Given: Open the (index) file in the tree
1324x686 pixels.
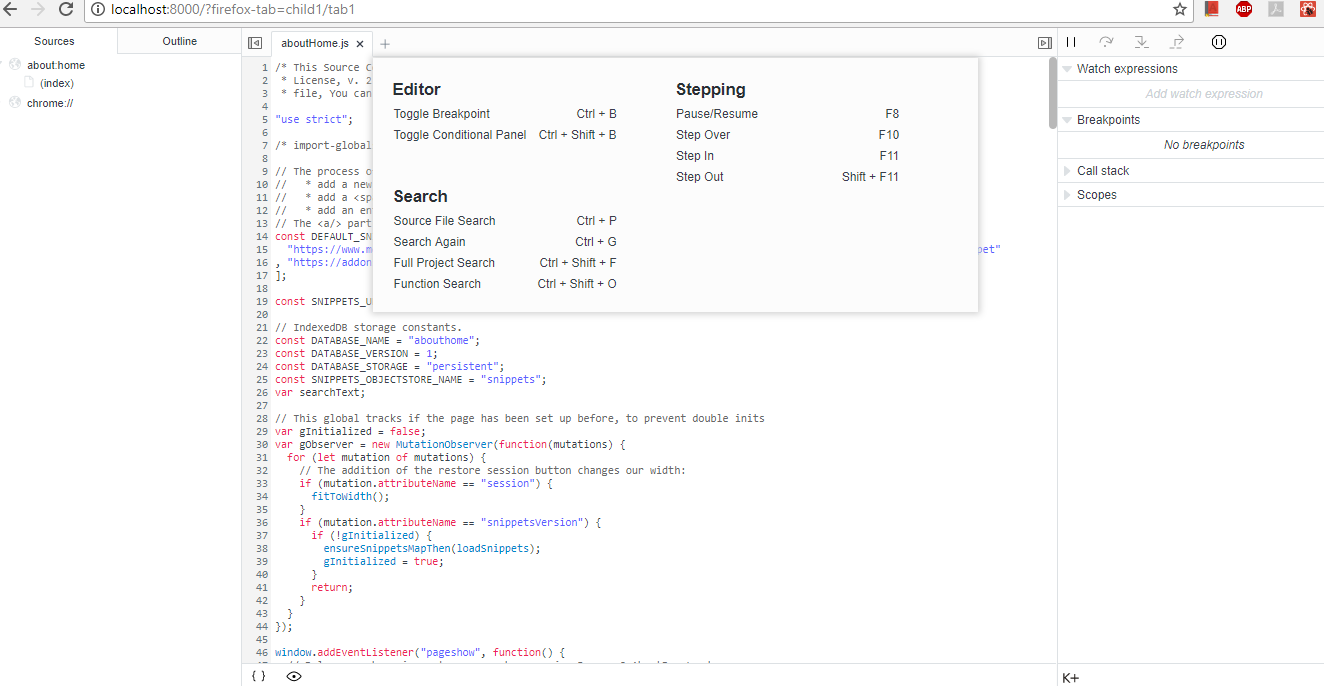Looking at the screenshot, I should 57,83.
